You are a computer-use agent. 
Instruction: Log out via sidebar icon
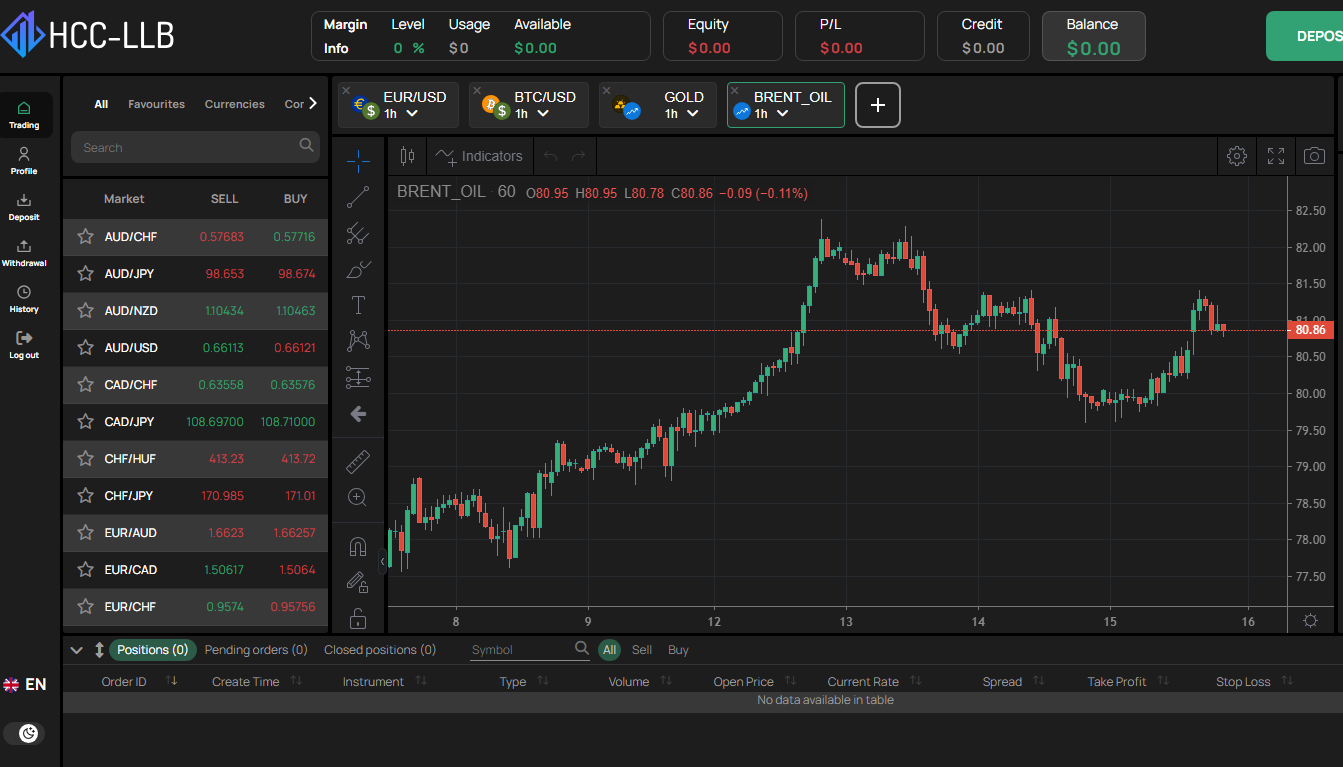point(24,345)
